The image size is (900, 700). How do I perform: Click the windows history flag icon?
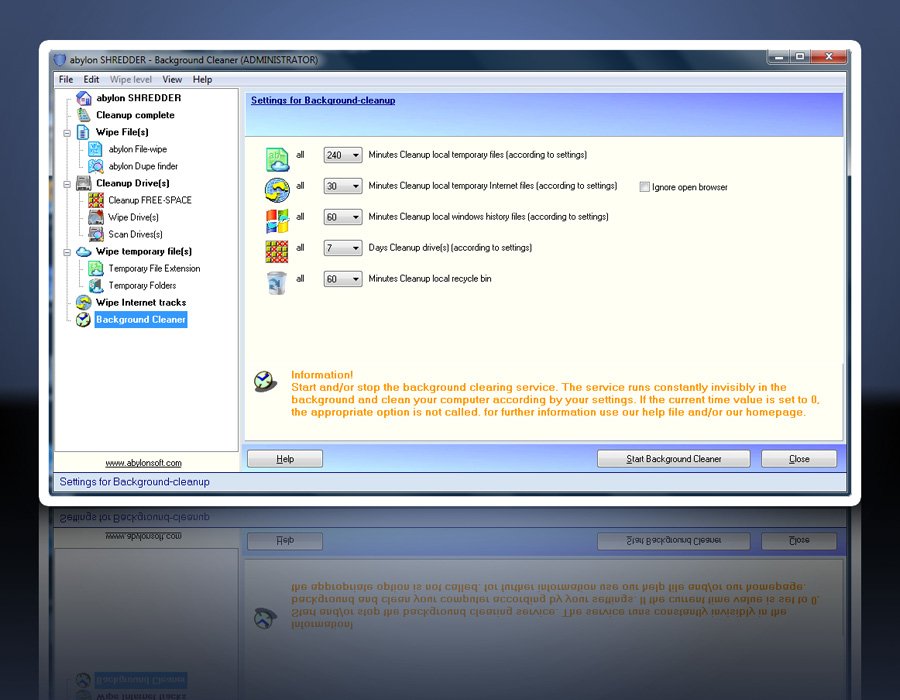(277, 221)
